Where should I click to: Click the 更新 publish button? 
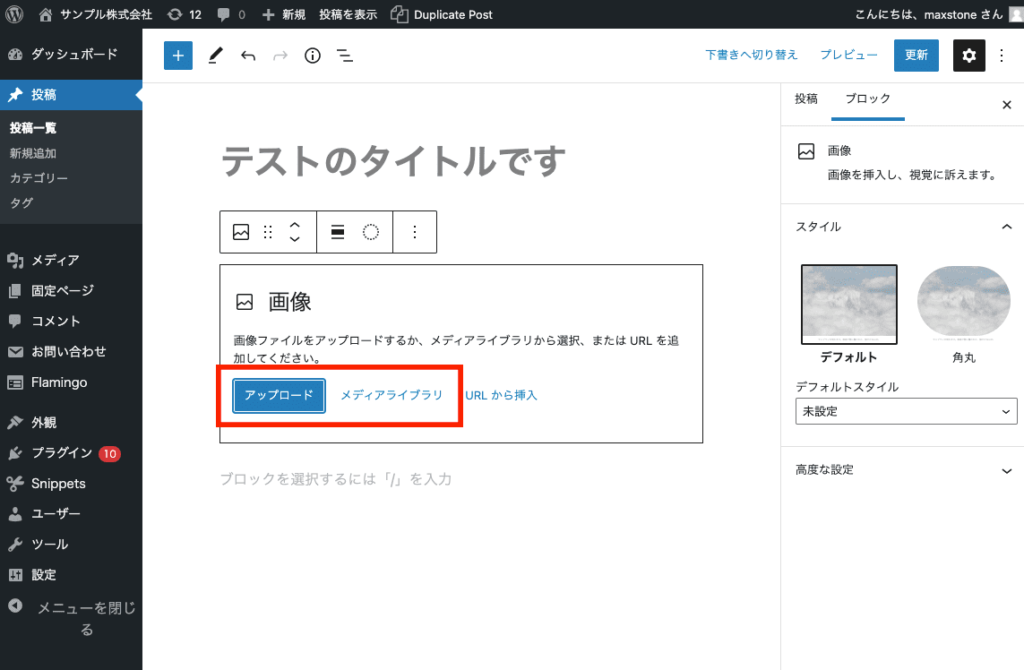pos(915,55)
